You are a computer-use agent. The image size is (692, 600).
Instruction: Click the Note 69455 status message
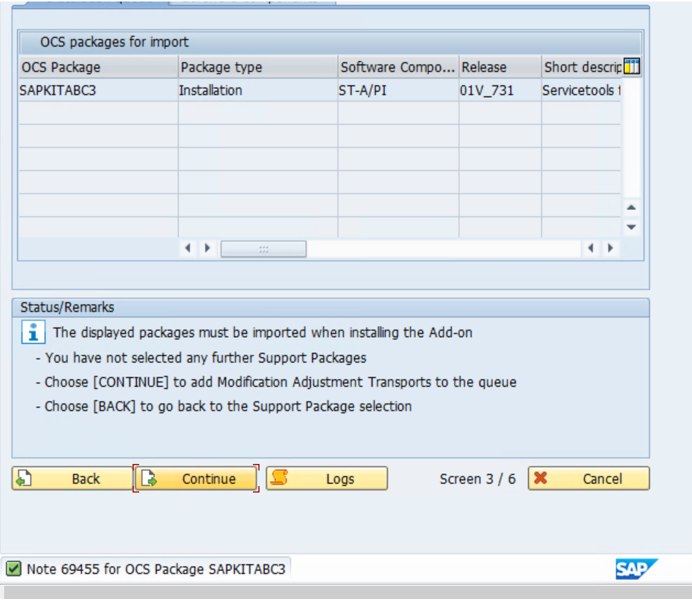pyautogui.click(x=156, y=569)
